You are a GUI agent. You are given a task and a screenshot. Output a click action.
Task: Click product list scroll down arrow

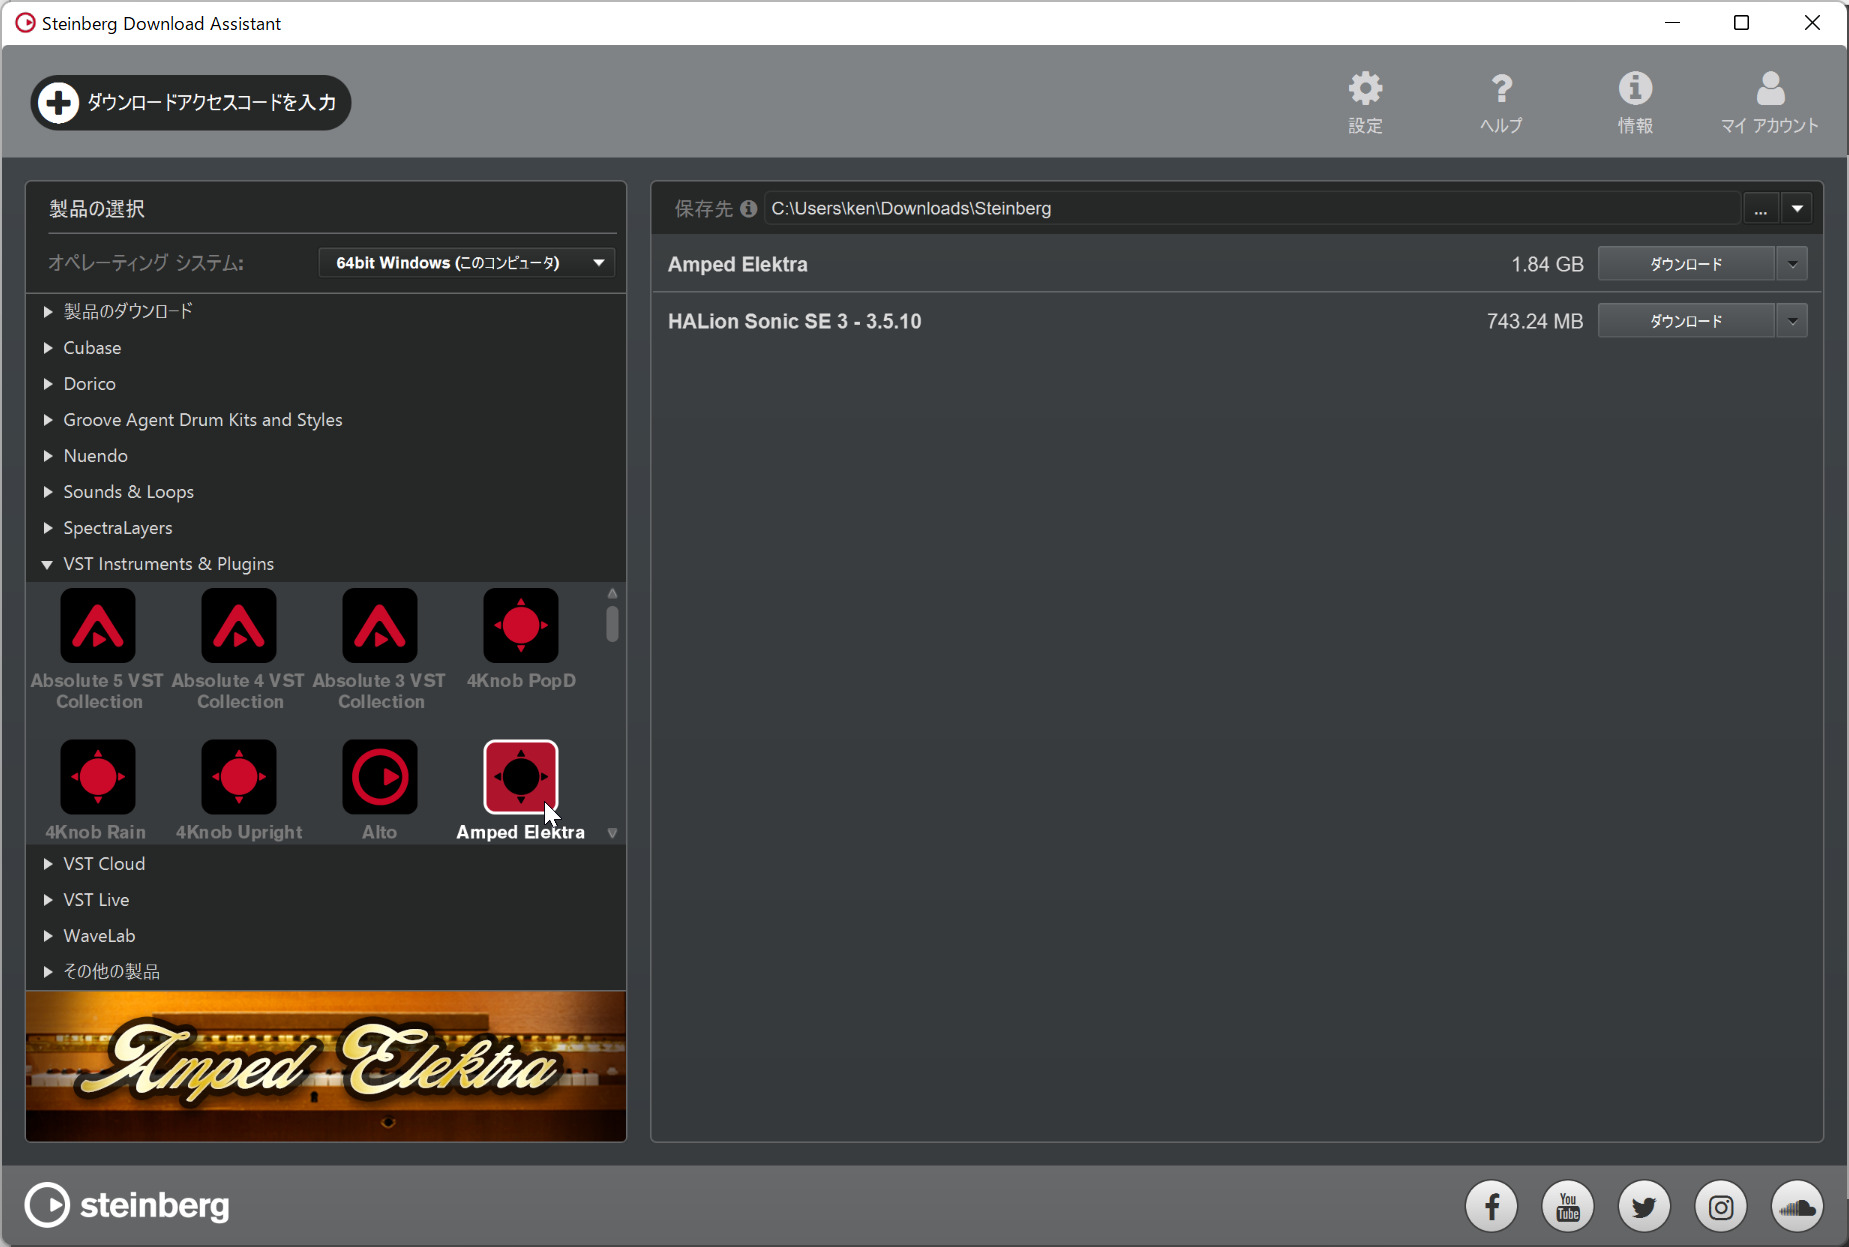(x=612, y=833)
